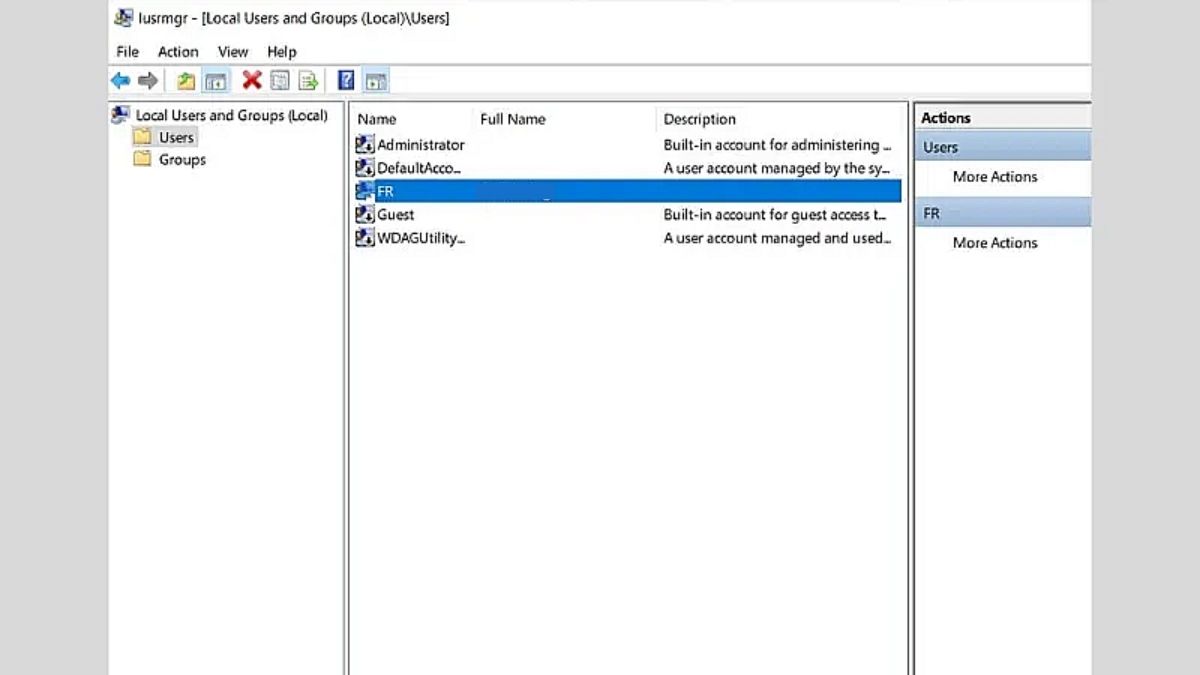Select Local Users and Groups root node

tap(231, 115)
